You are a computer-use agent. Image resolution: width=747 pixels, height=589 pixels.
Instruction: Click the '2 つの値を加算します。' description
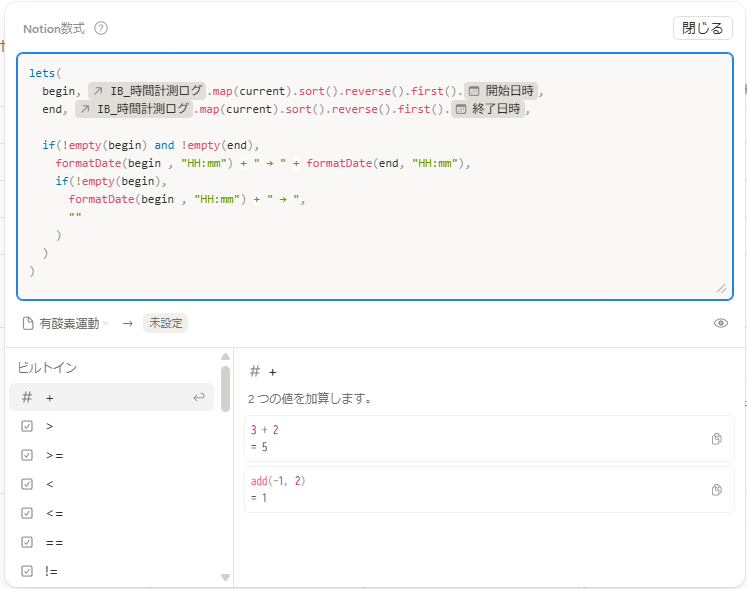310,398
